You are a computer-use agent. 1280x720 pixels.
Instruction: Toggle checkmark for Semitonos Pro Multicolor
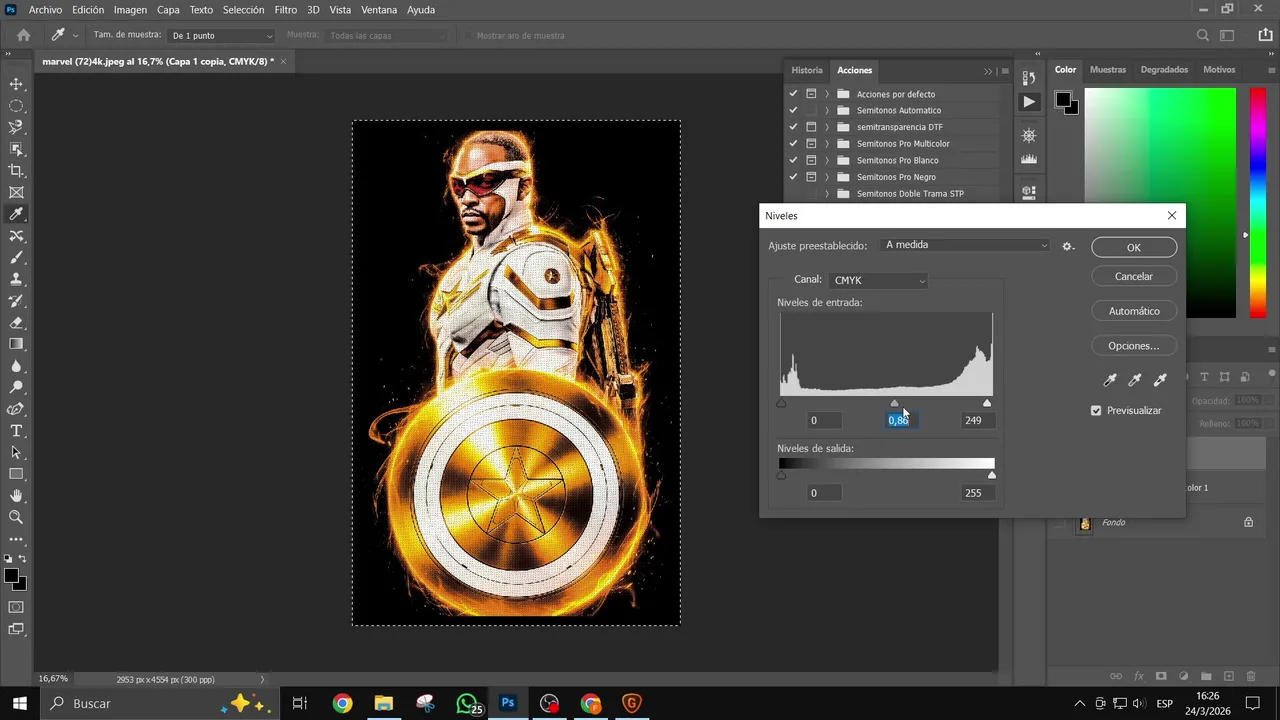793,144
